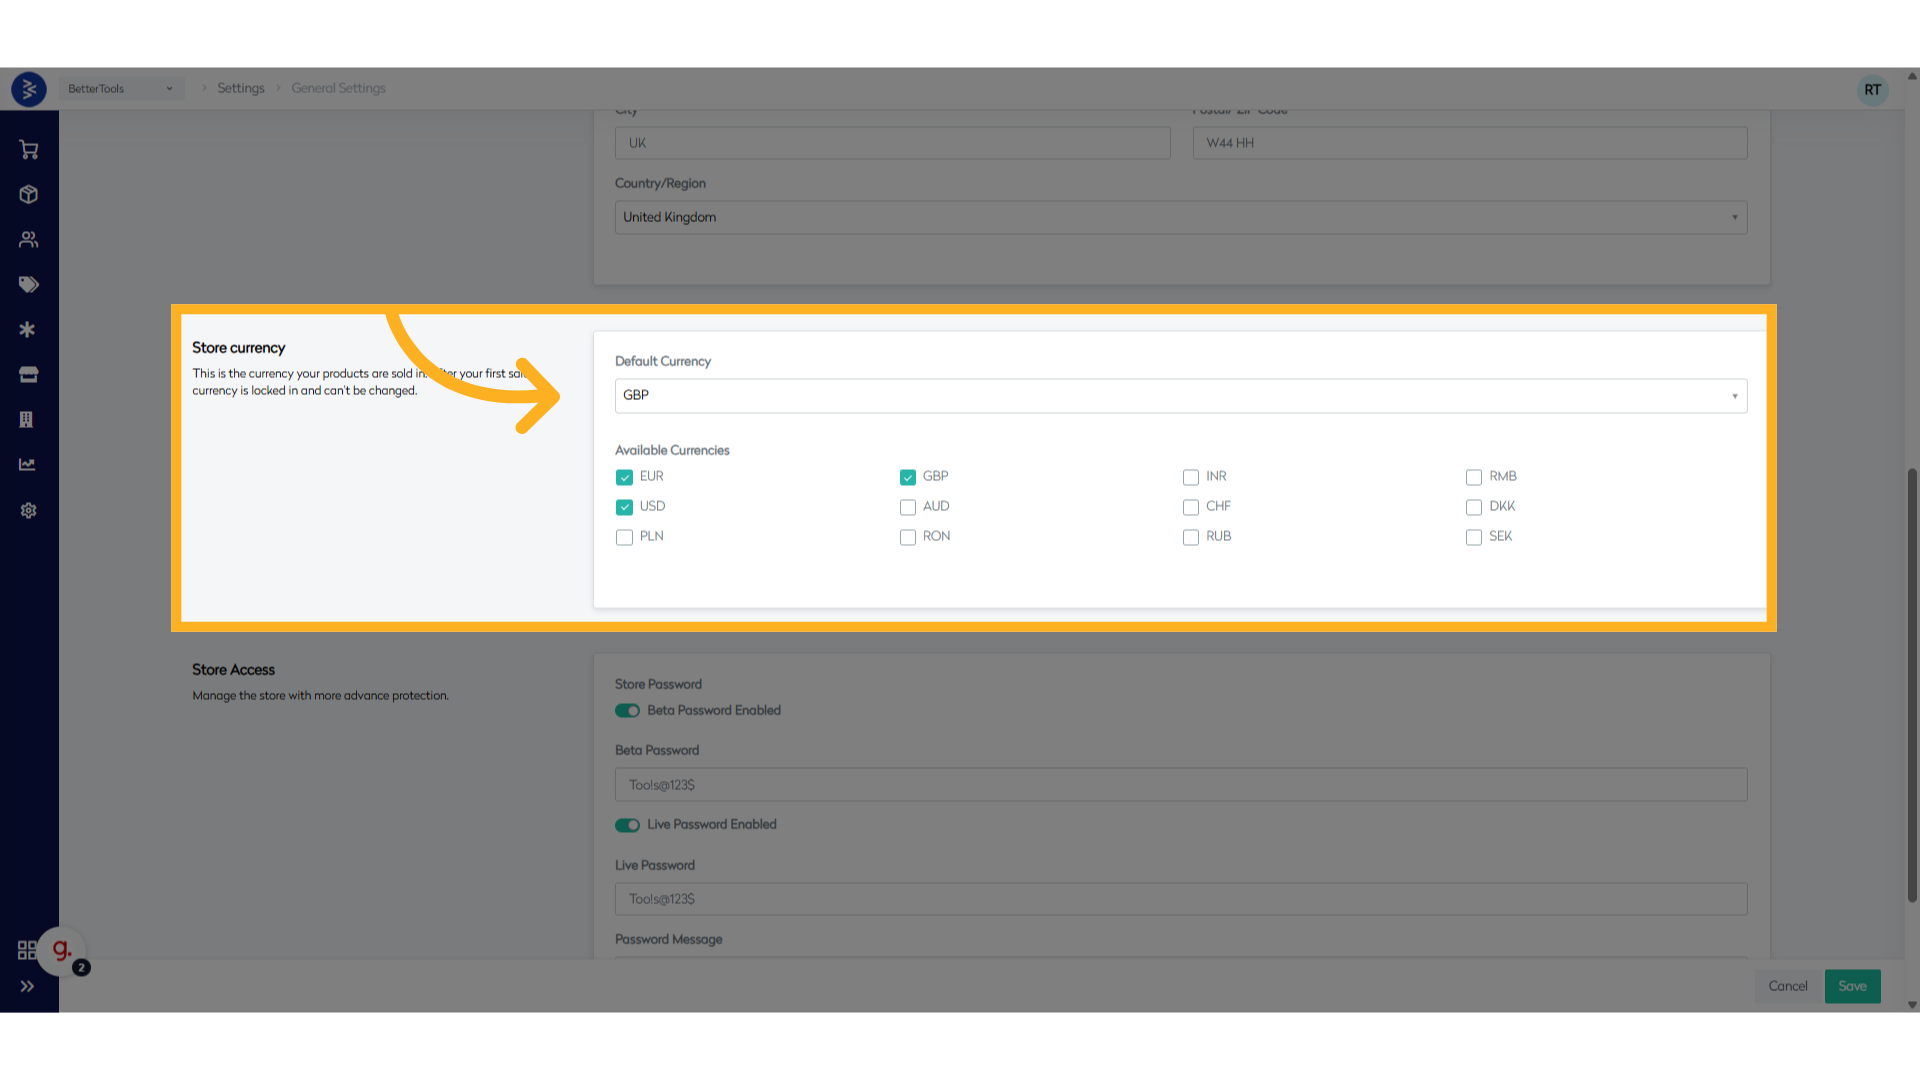Click into the Beta Password field
The image size is (1920, 1080).
pyautogui.click(x=1180, y=785)
